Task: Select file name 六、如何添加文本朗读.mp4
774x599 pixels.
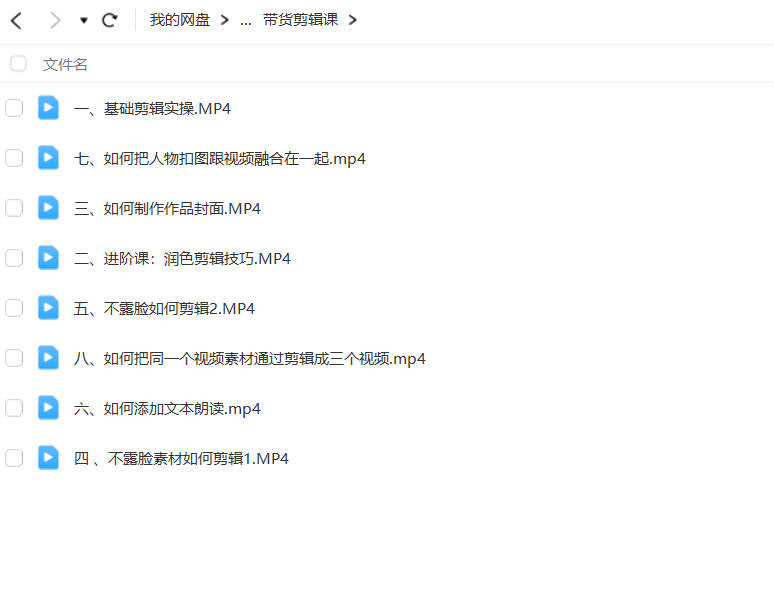Action: pyautogui.click(x=167, y=408)
